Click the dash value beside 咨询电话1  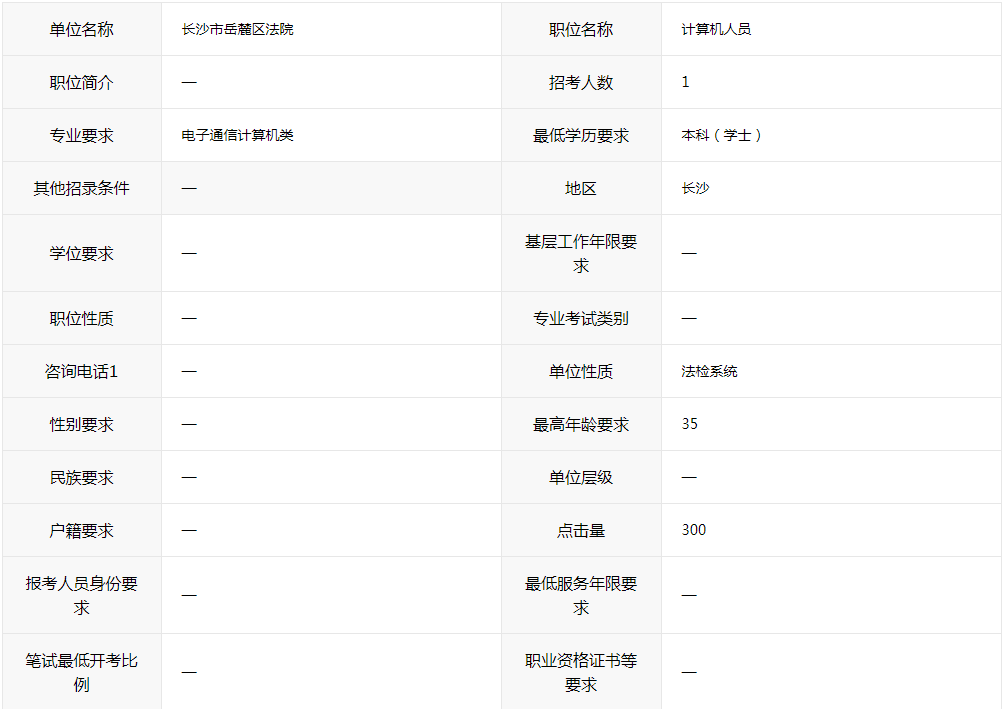(x=189, y=371)
